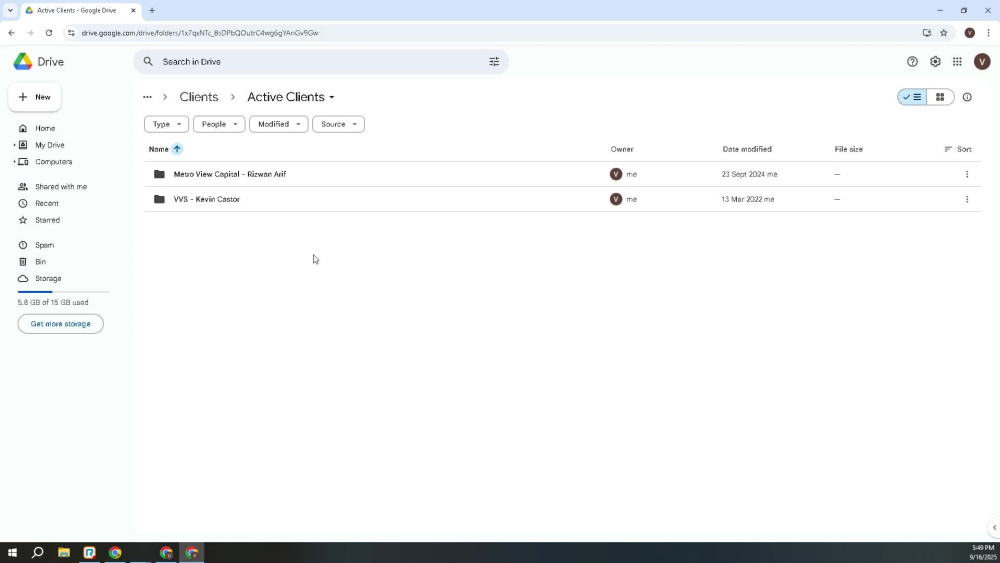Image resolution: width=1000 pixels, height=563 pixels.
Task: Click the Google Drive logo
Action: (23, 61)
